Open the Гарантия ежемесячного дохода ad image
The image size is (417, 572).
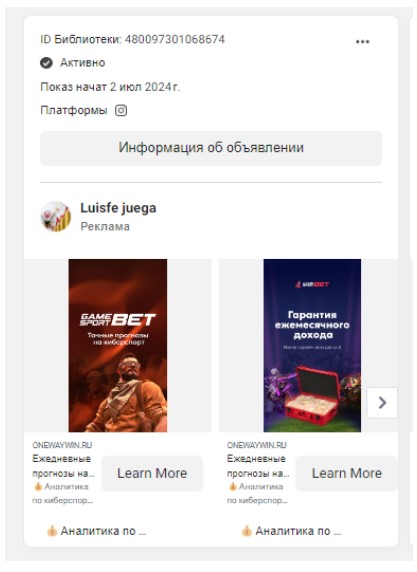pos(312,345)
